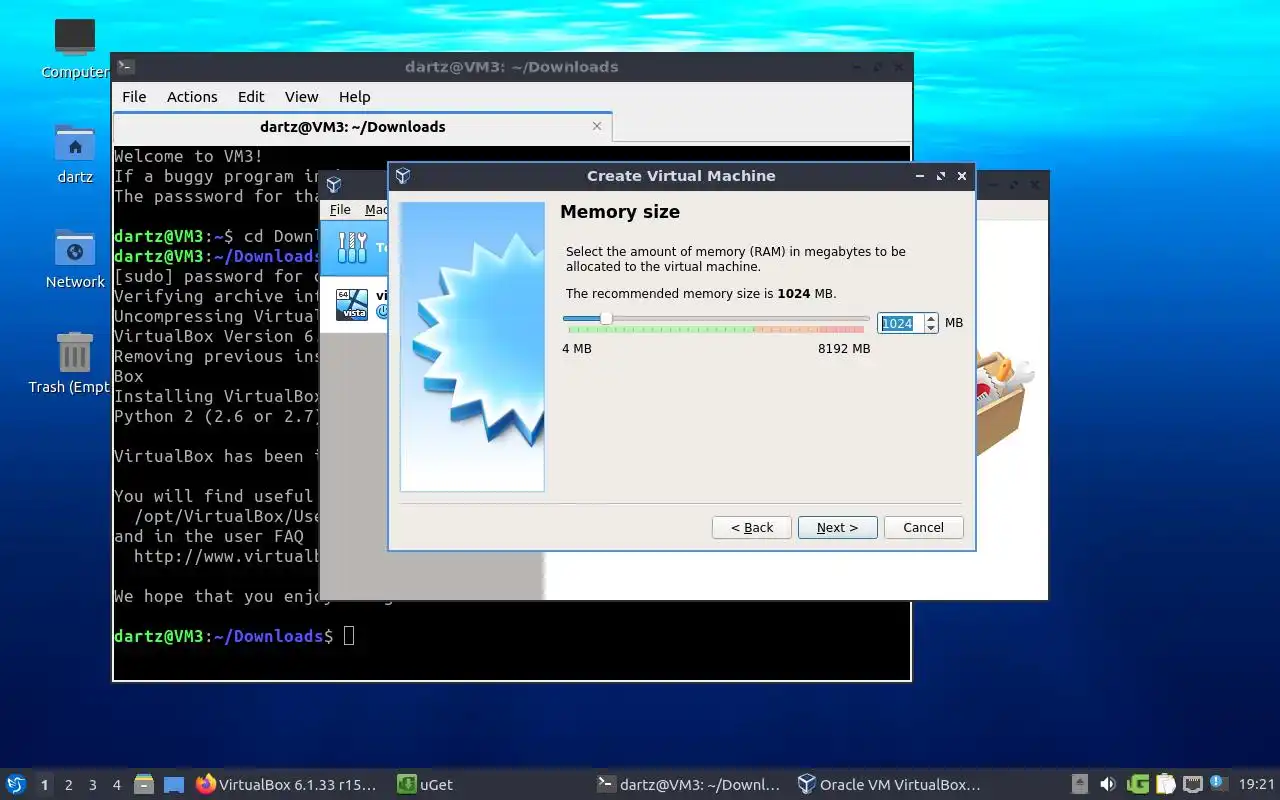Click the network connection tray icon
This screenshot has width=1280, height=800.
coord(1192,785)
